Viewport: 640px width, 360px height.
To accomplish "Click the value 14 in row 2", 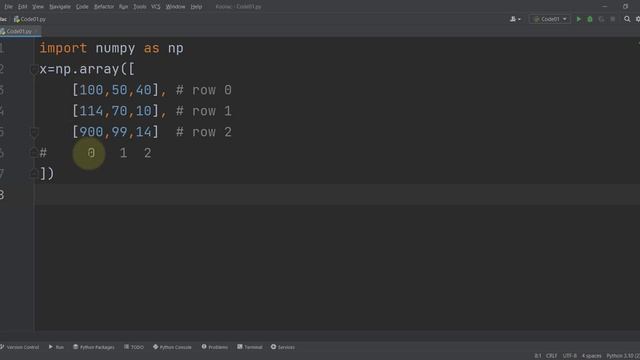I will (143, 132).
